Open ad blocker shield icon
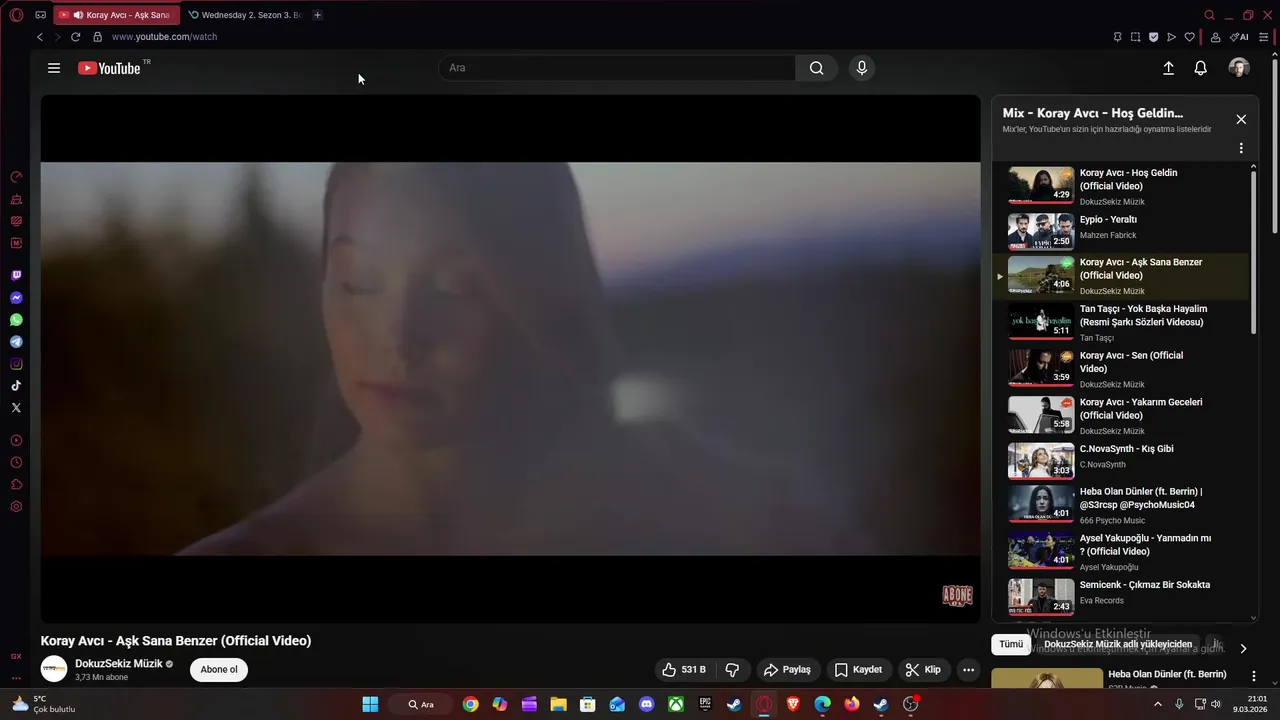 tap(1153, 37)
